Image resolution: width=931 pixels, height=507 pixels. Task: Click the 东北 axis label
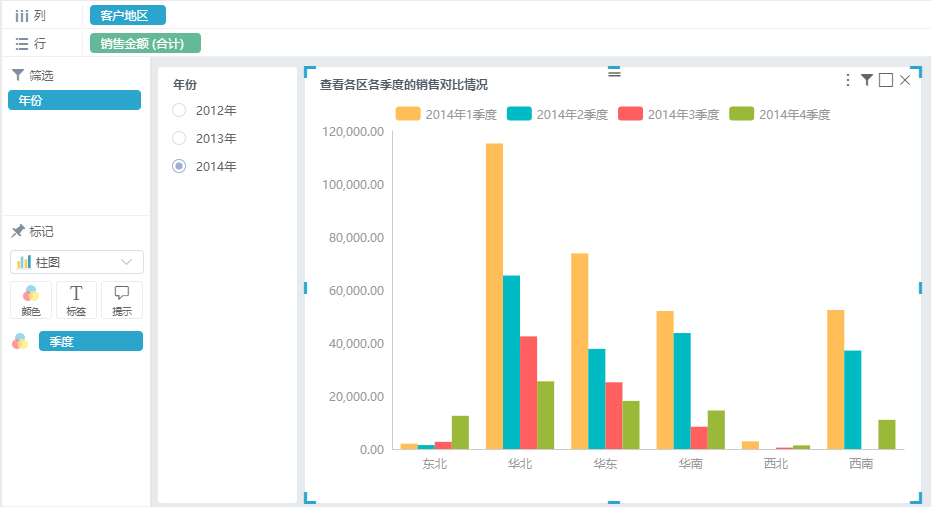[435, 464]
